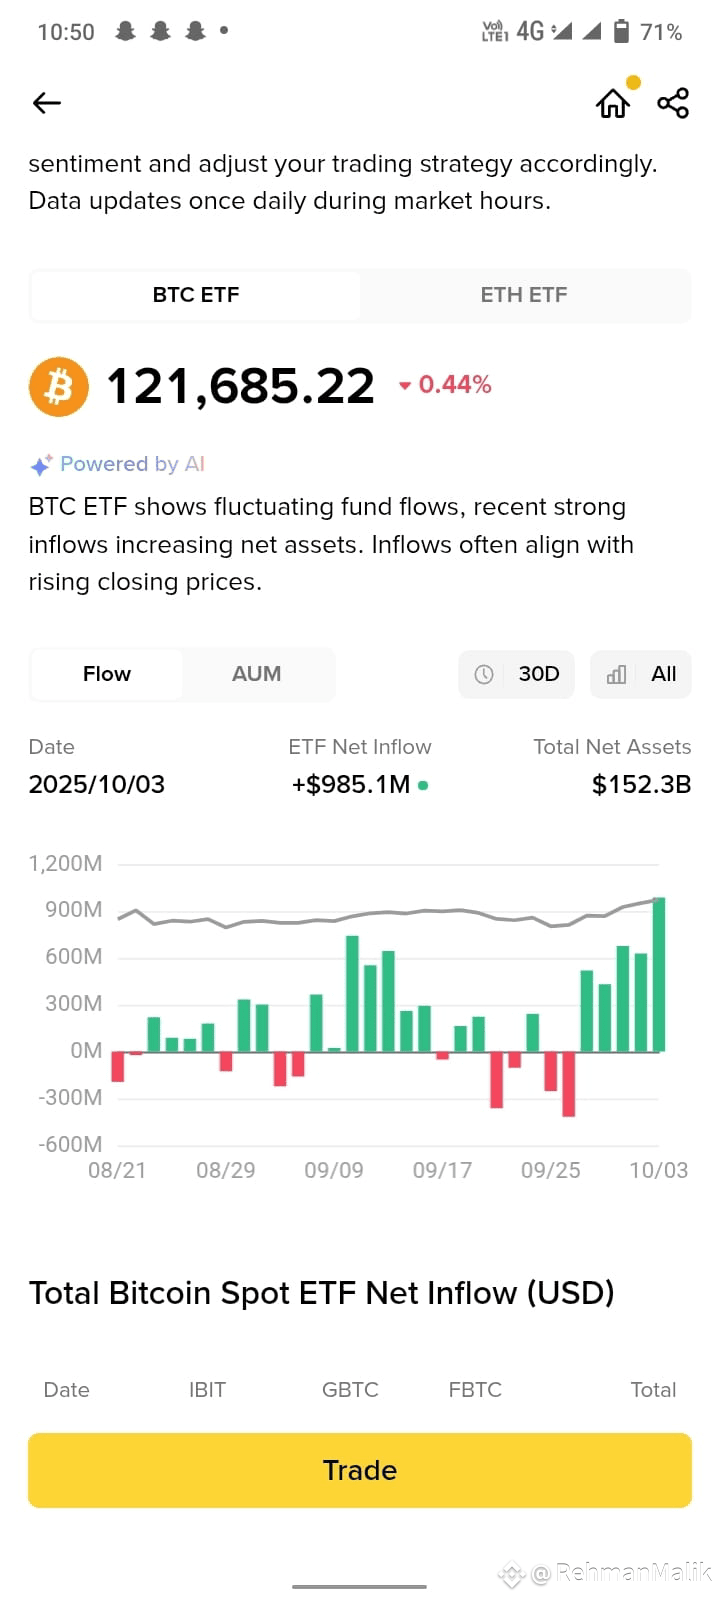Tap the clock icon beside 30D

pos(484,674)
